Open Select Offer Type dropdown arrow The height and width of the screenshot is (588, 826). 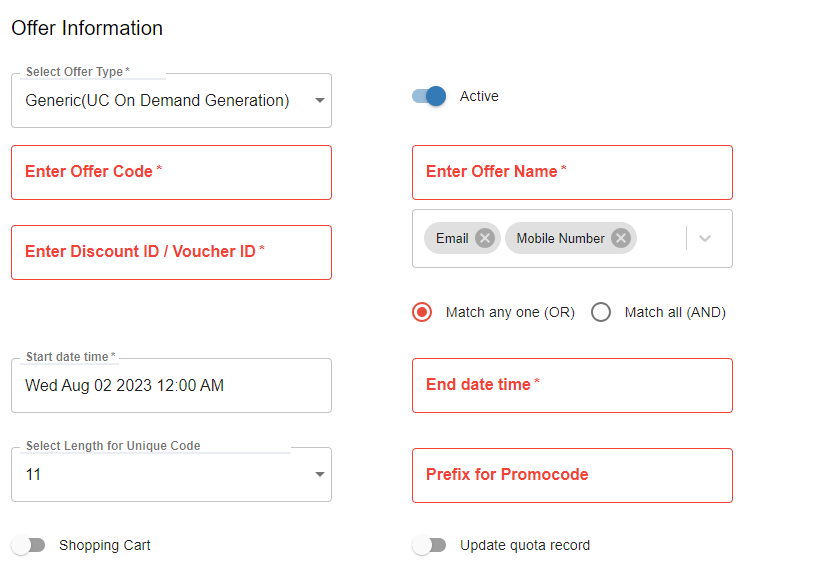319,100
